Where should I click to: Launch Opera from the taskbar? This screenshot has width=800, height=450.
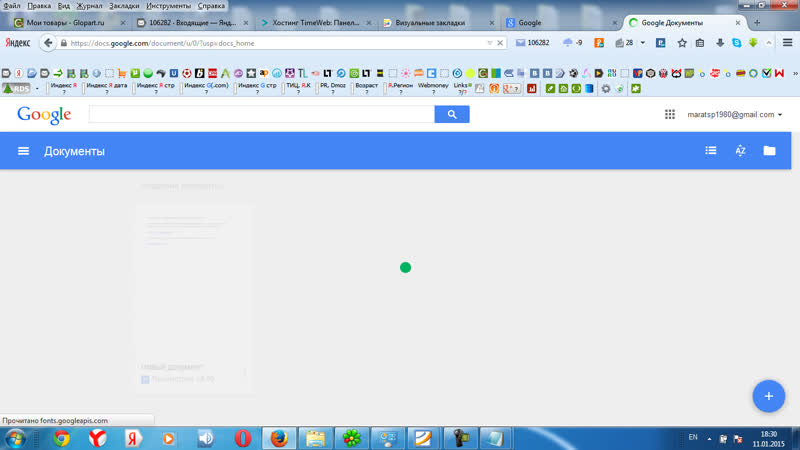(243, 439)
